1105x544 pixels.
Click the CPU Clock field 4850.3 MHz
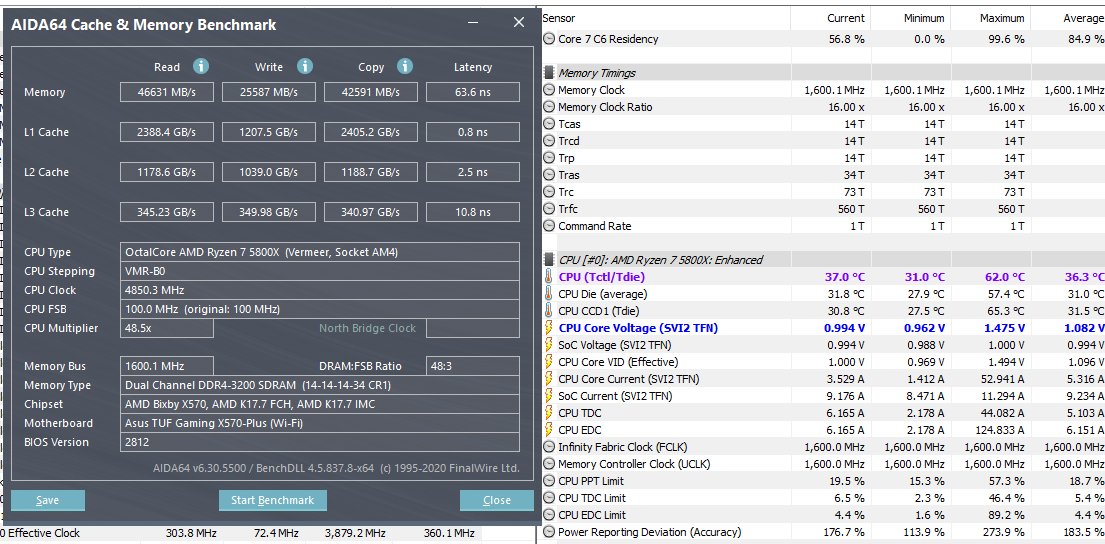320,290
